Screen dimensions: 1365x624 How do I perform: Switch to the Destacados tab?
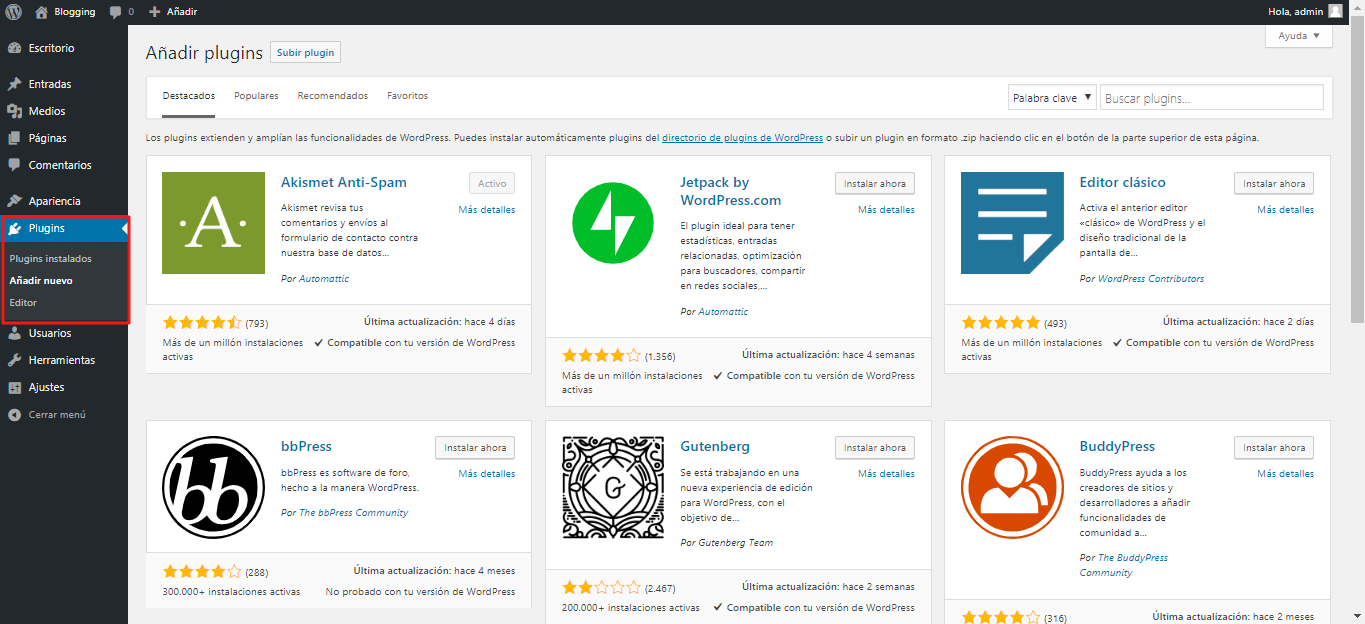pyautogui.click(x=189, y=96)
